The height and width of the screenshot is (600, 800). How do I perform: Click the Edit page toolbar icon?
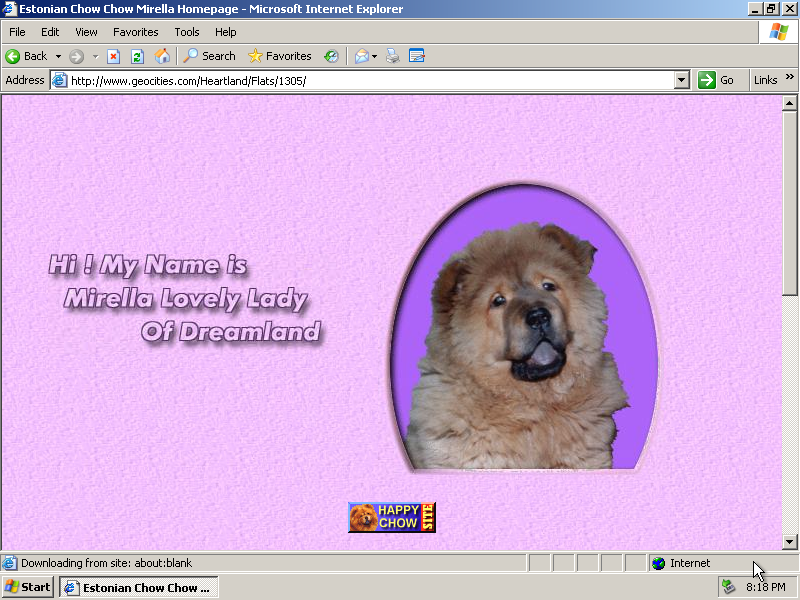(417, 56)
